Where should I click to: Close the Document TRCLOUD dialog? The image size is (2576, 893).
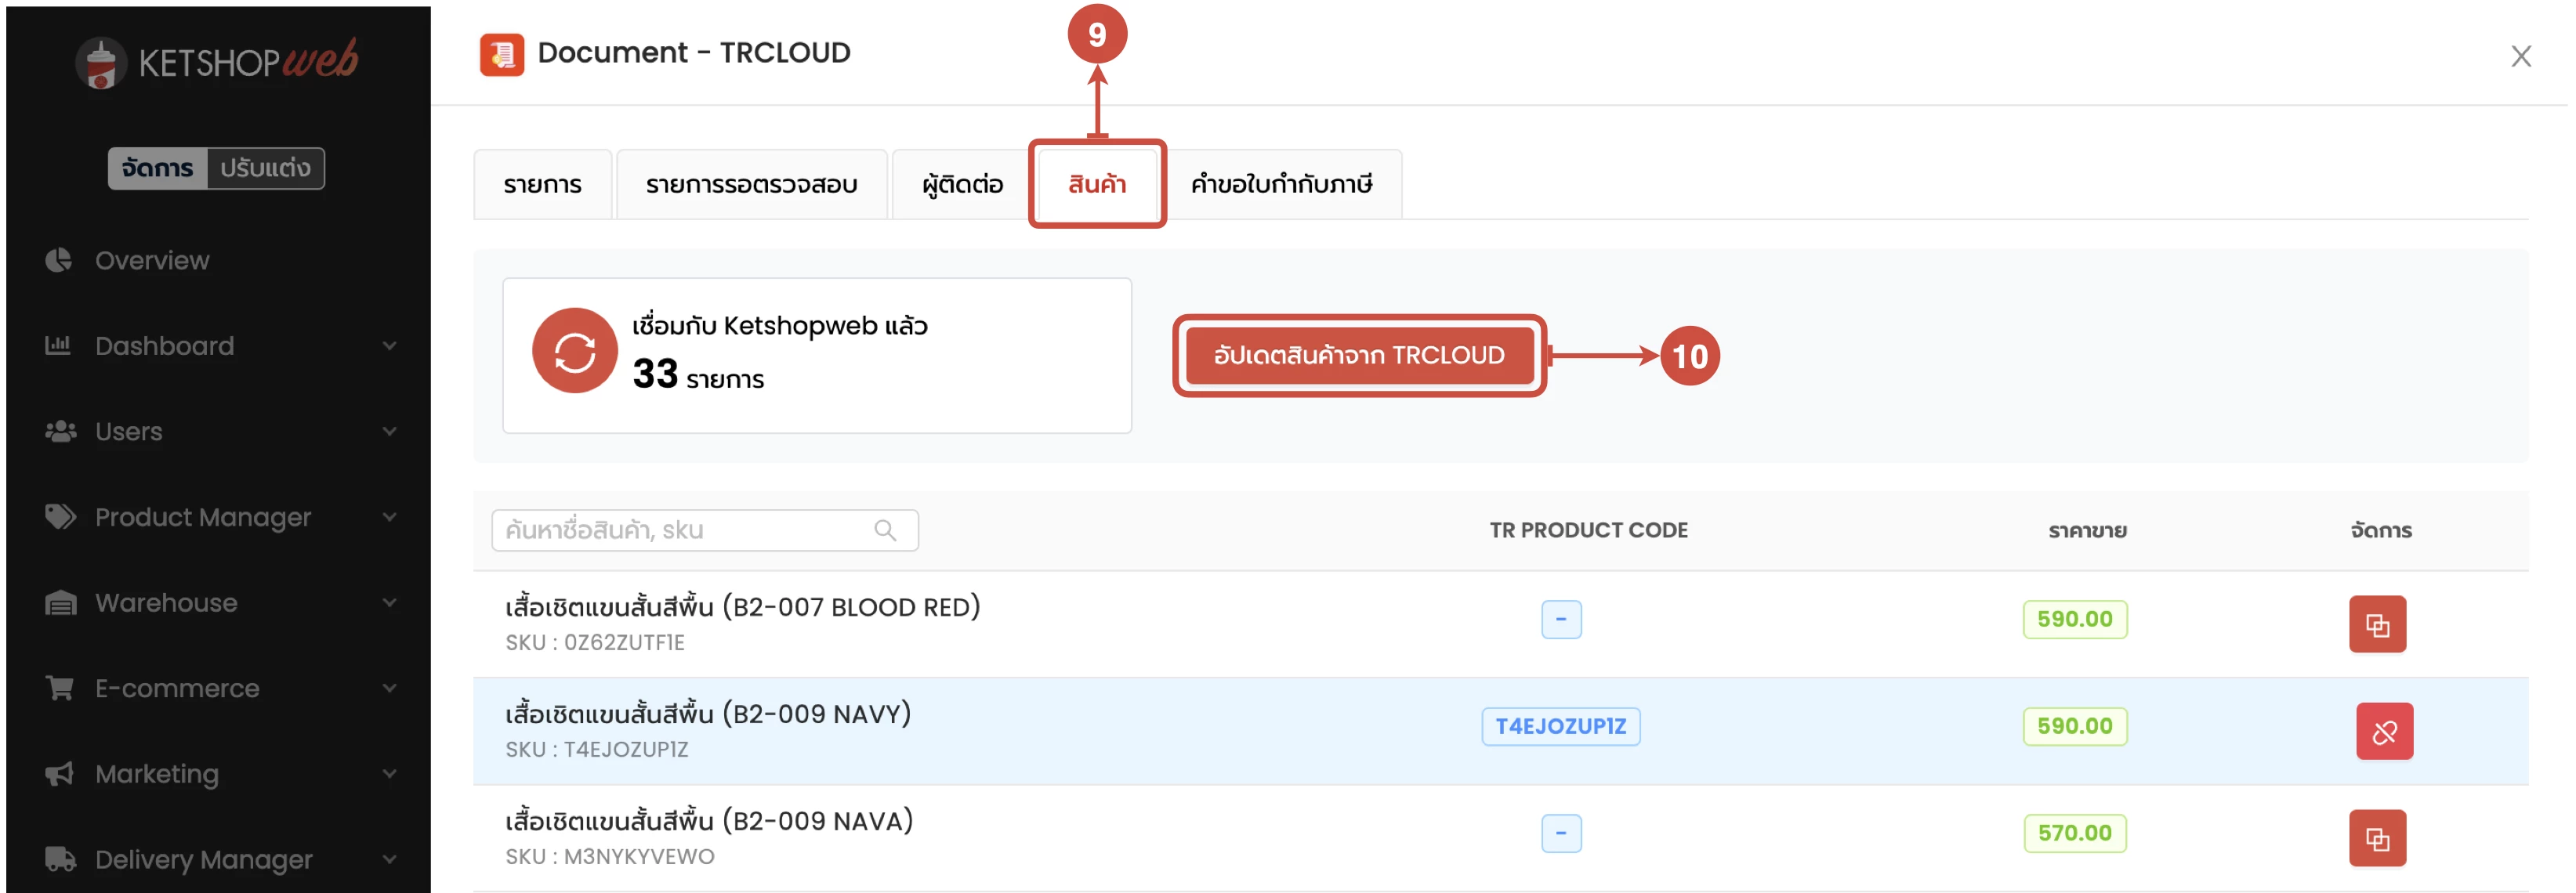[x=2520, y=56]
